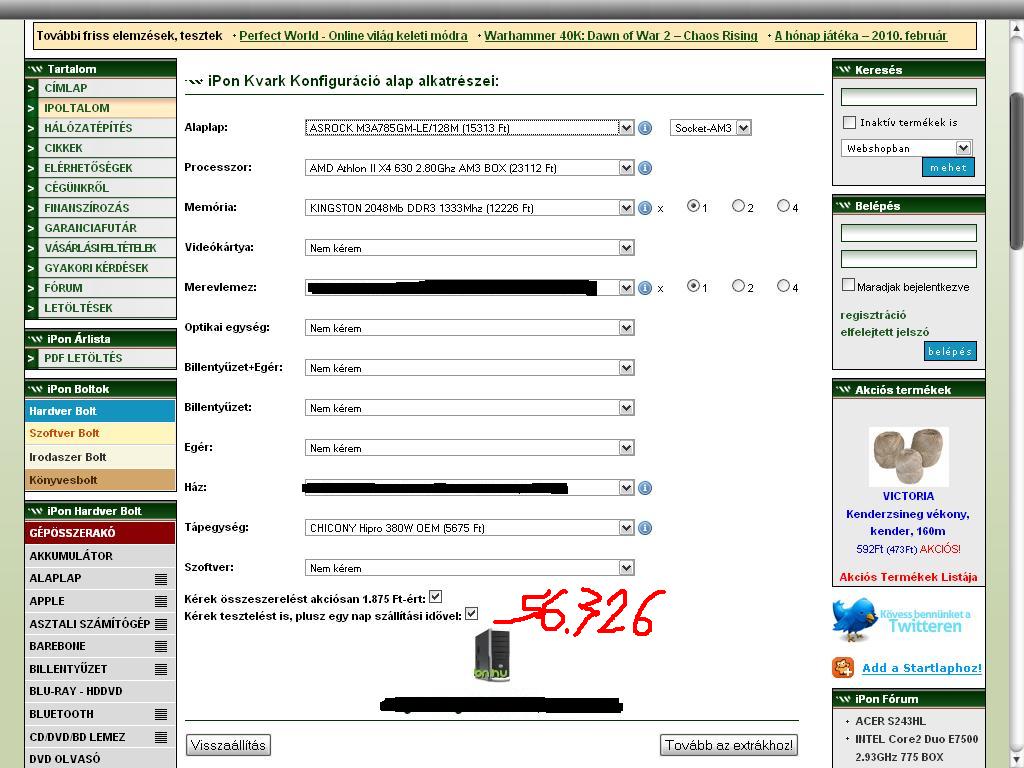
Task: Open info icon for the Processzor row
Action: [x=645, y=168]
